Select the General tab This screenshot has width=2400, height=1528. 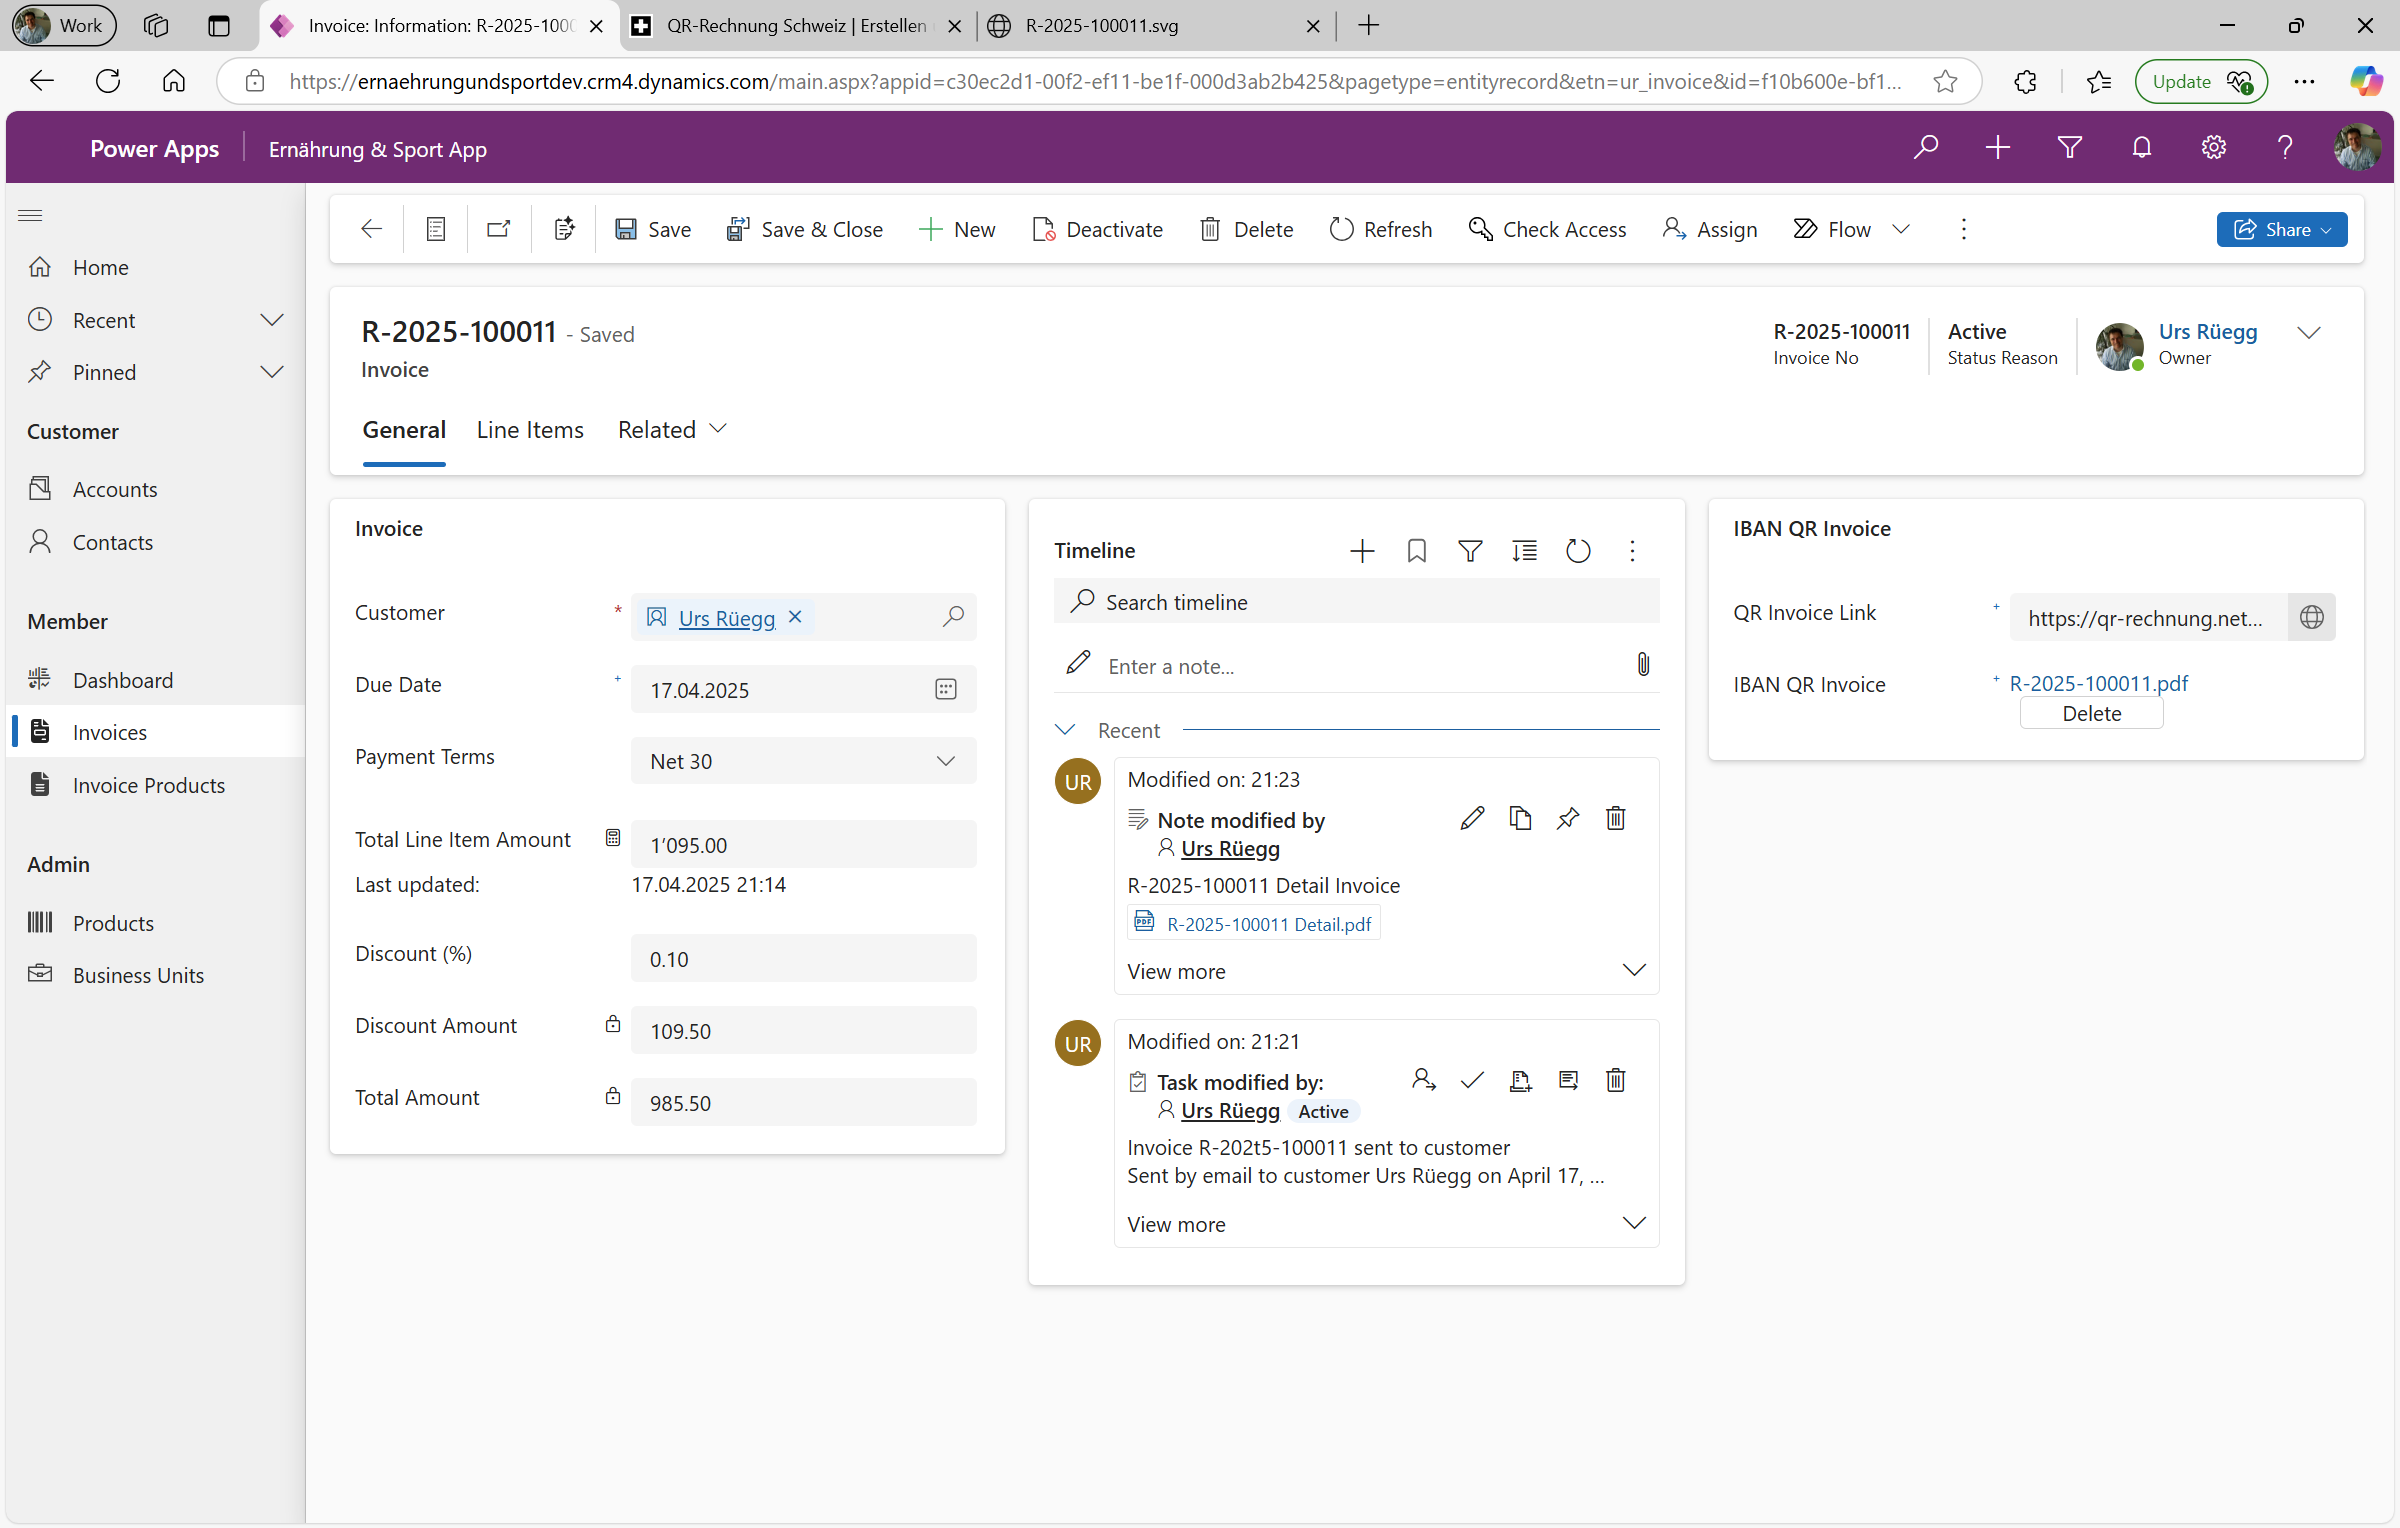404,430
